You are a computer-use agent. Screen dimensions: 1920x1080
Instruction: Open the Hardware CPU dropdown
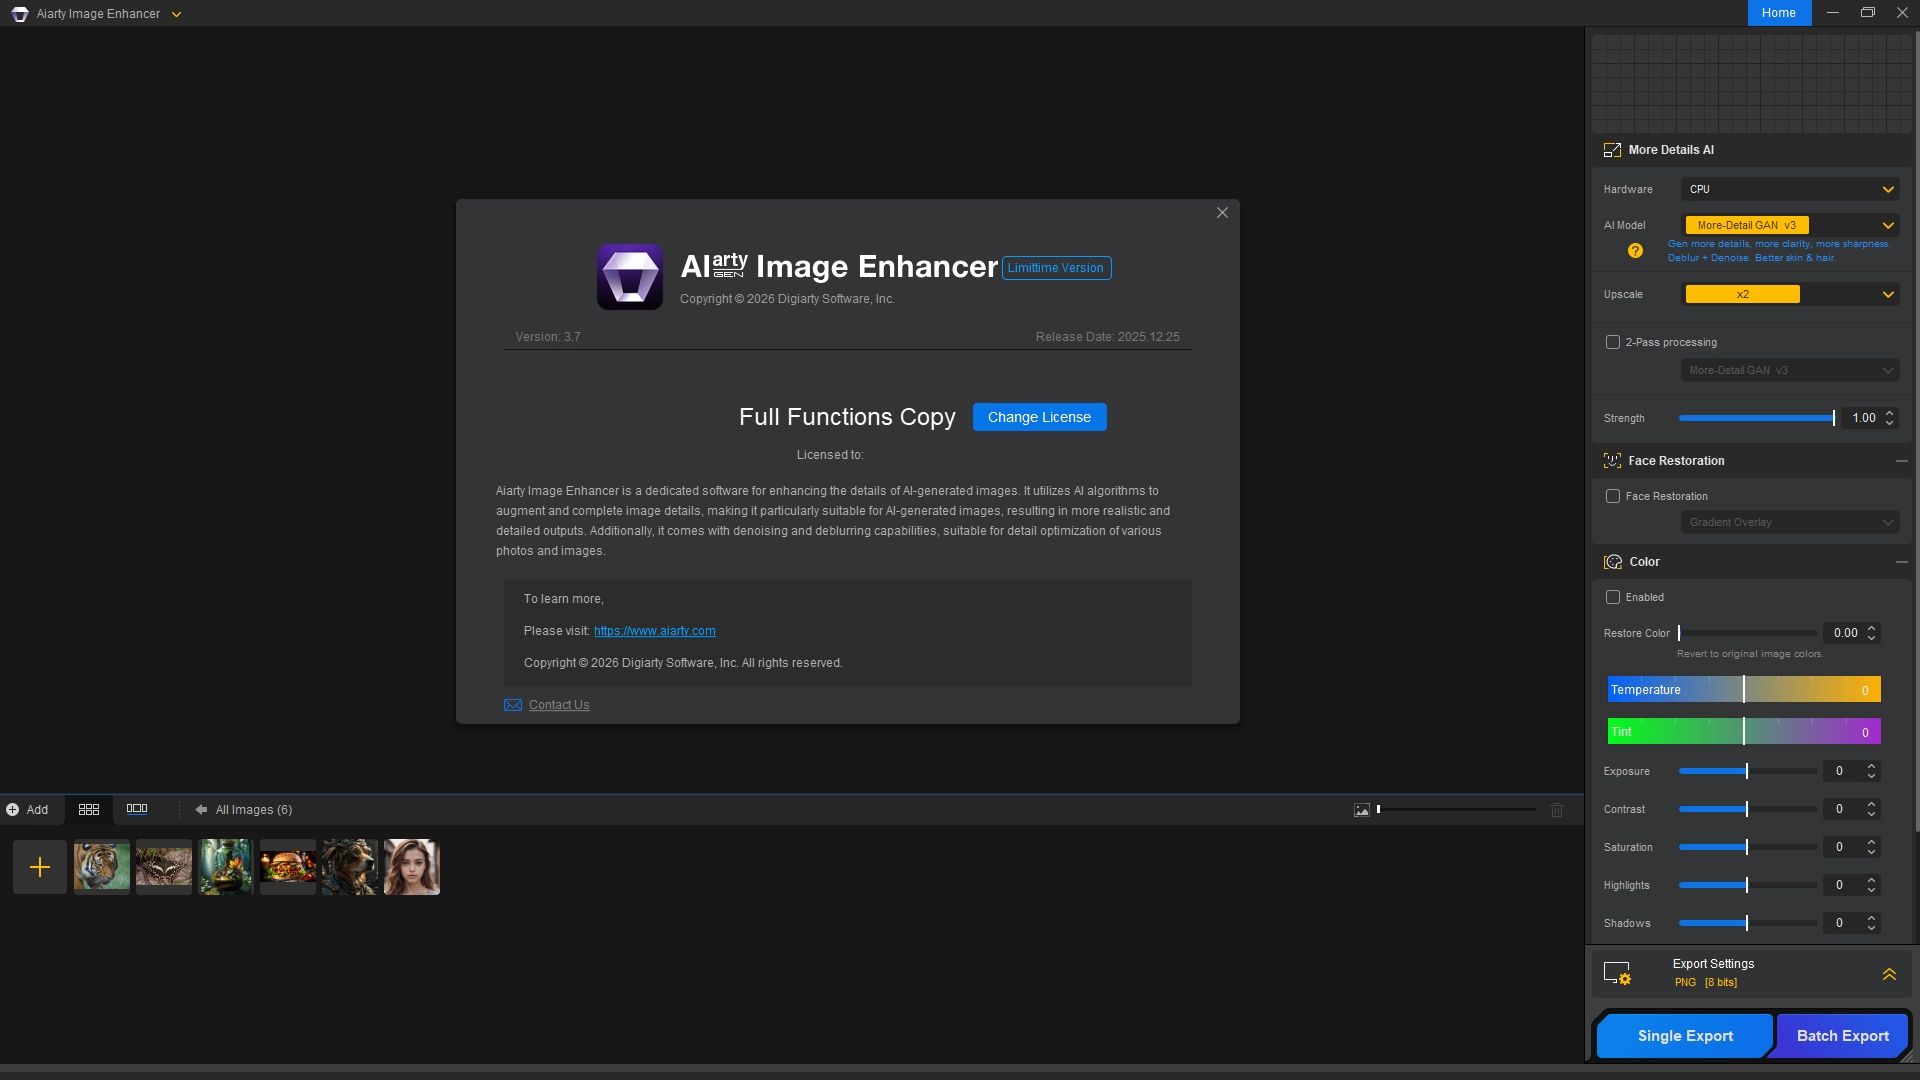coord(1790,189)
